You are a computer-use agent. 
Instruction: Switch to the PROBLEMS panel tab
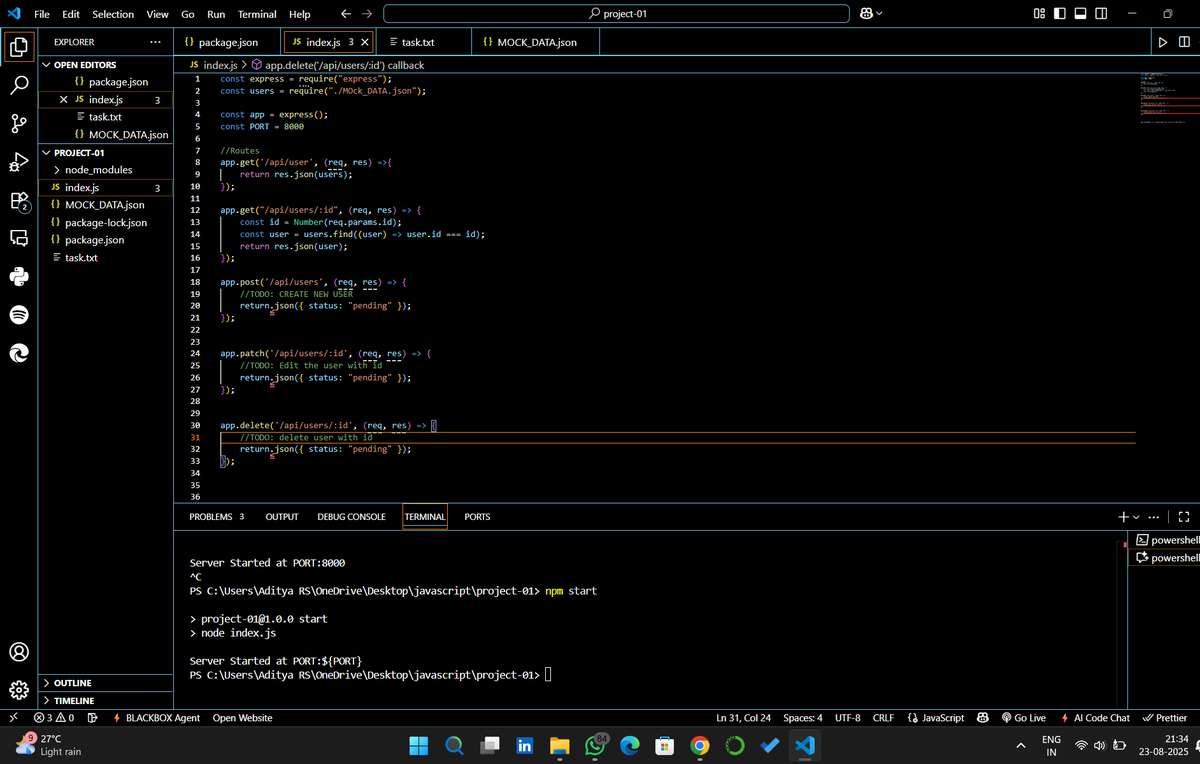coord(216,517)
